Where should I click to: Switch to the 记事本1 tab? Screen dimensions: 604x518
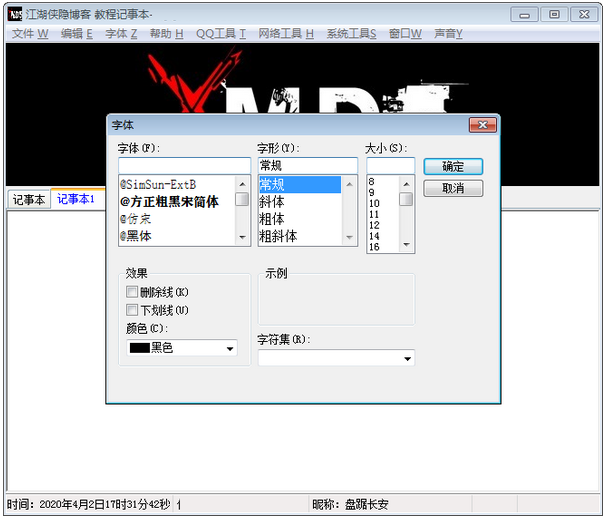coord(76,199)
